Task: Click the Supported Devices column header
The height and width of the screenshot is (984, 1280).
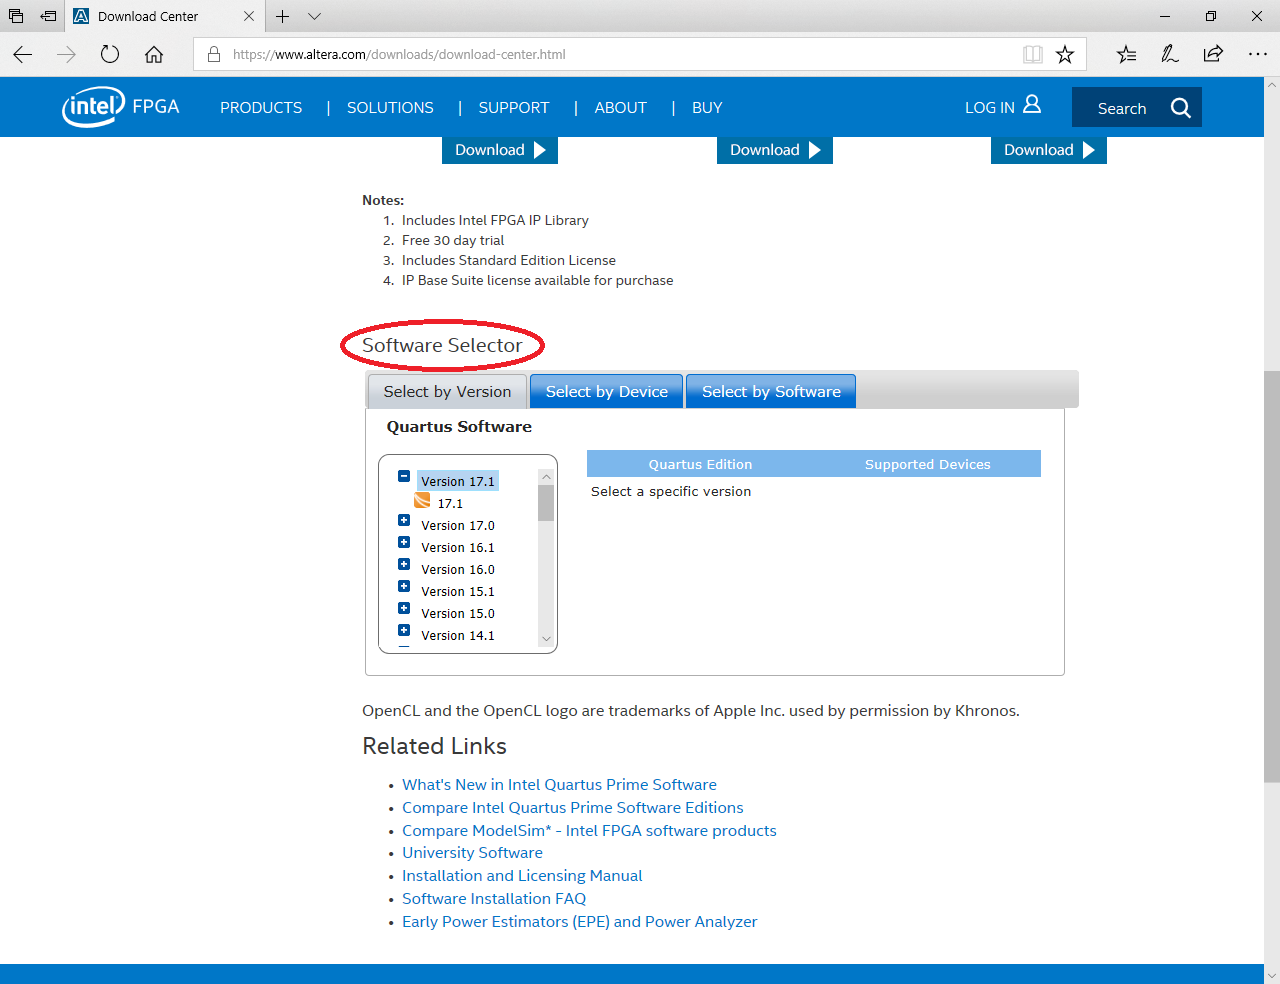Action: tap(928, 464)
